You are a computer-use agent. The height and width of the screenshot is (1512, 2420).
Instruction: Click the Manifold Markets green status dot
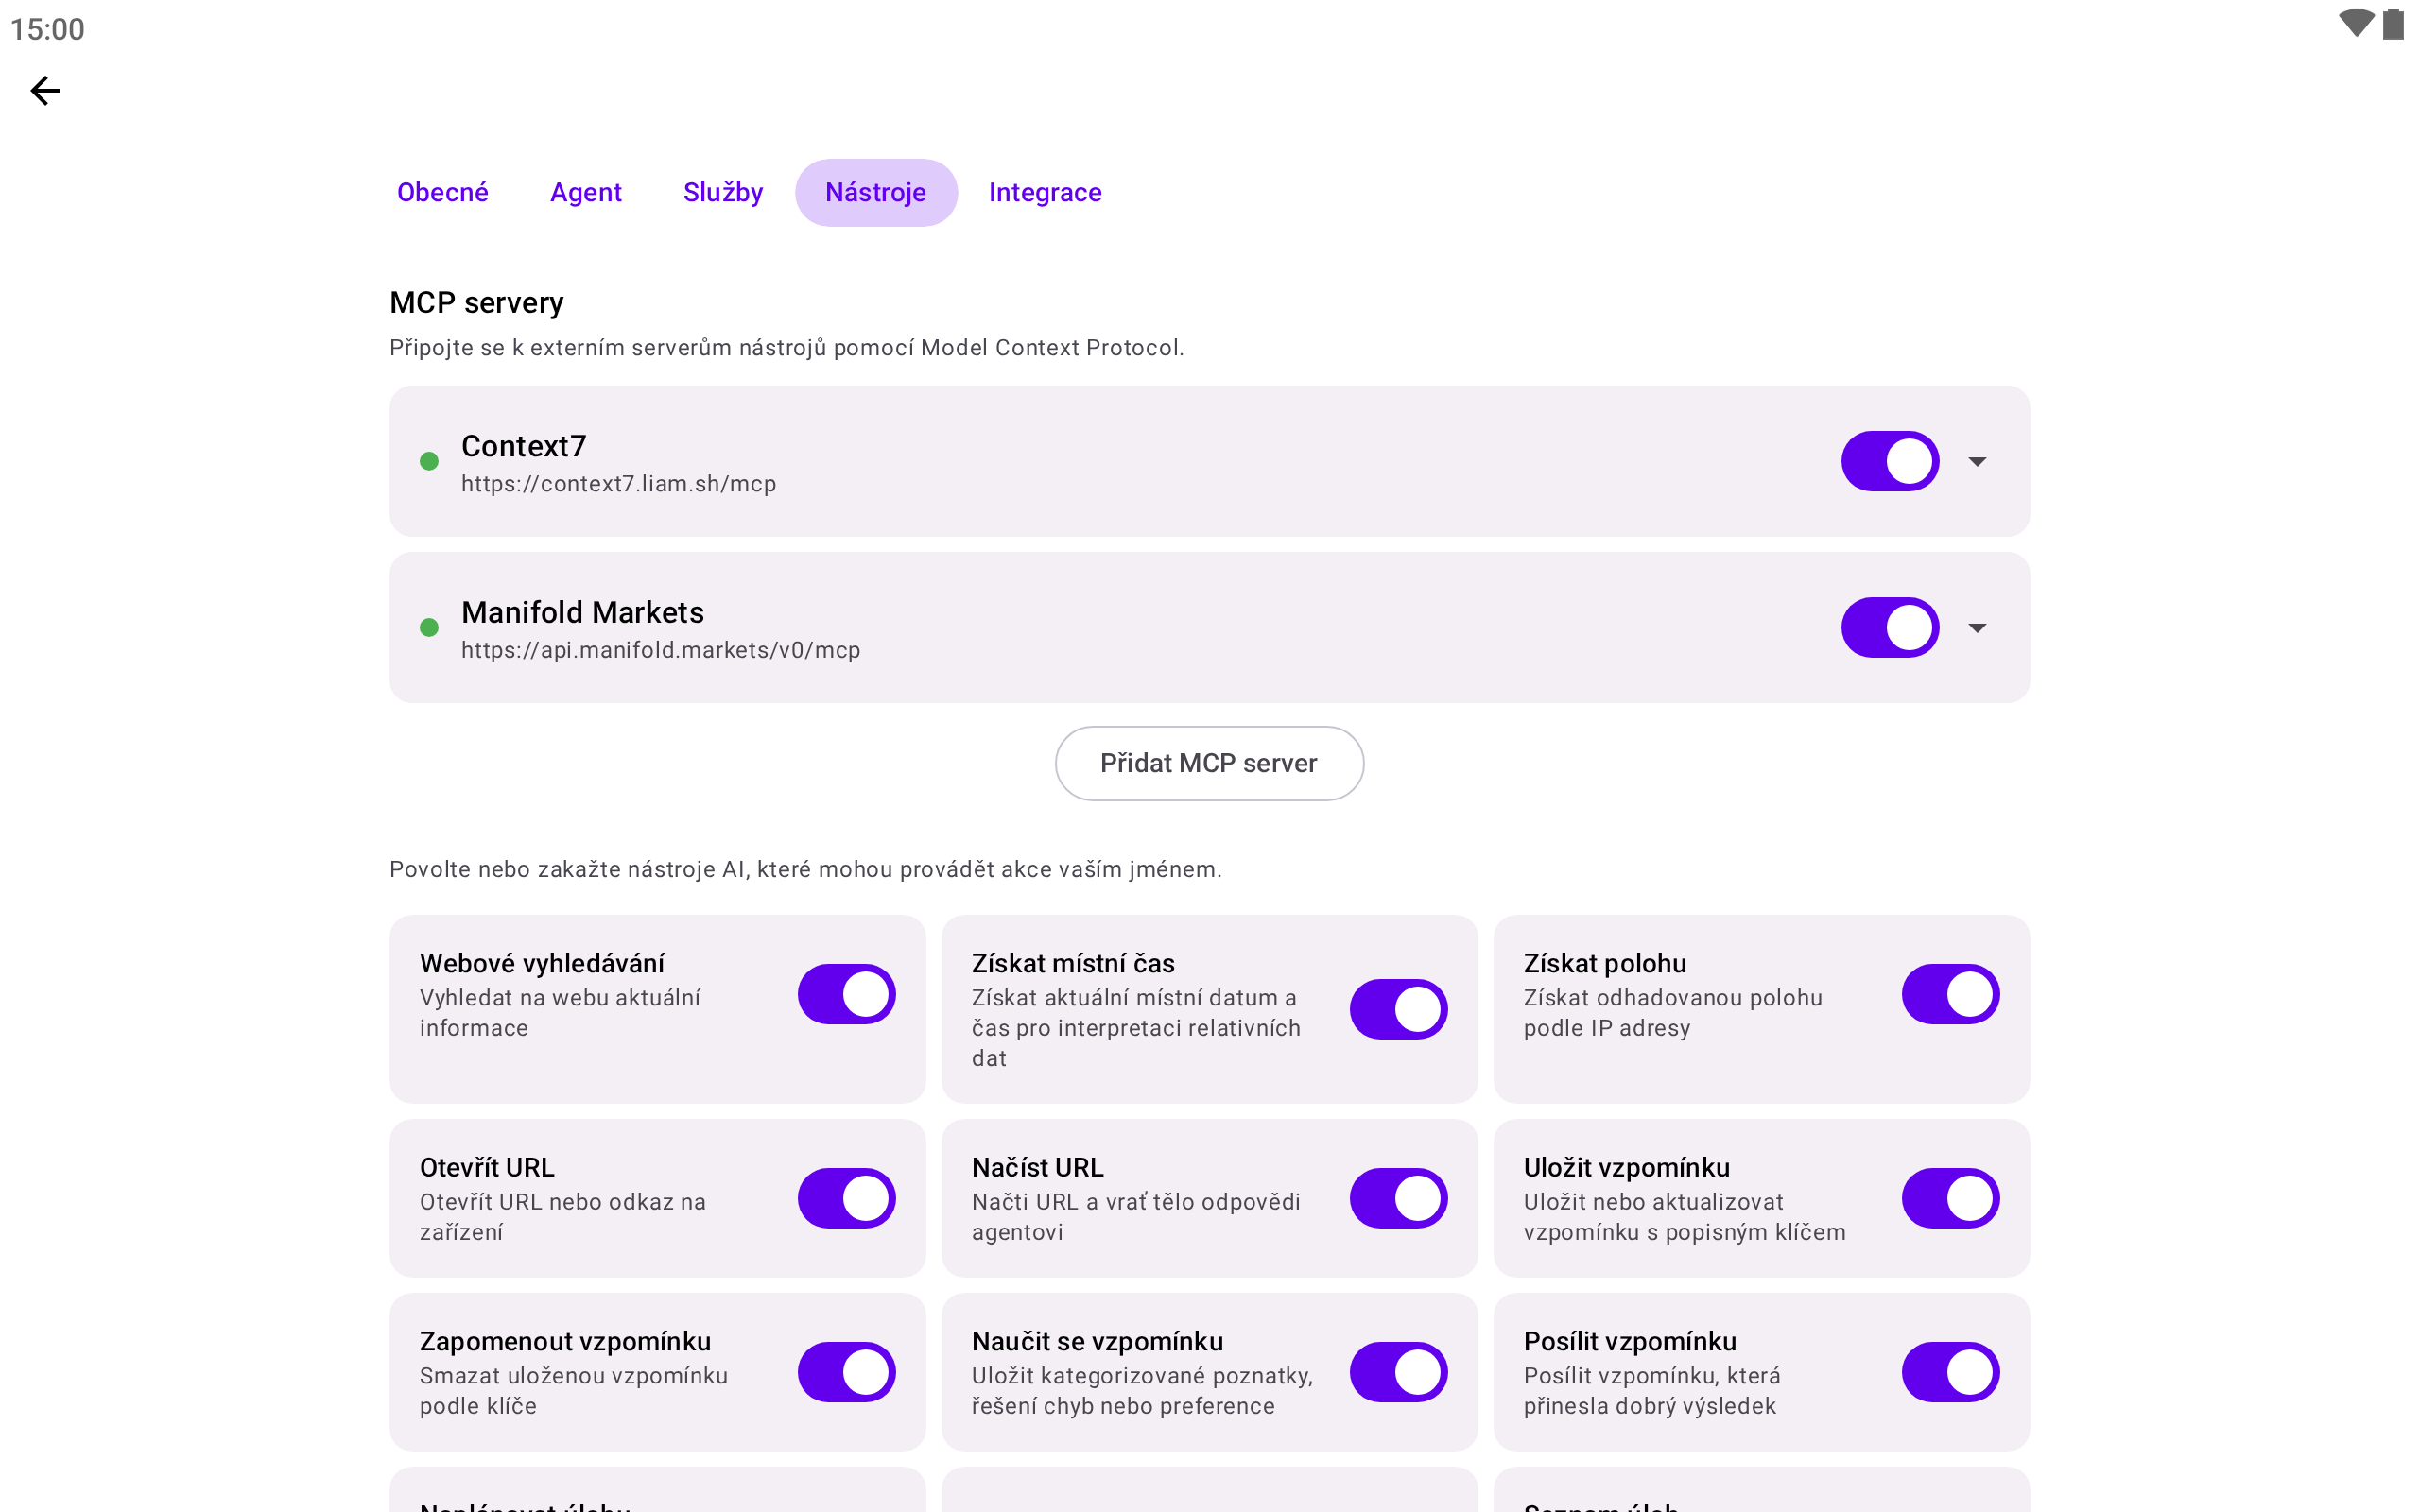(x=429, y=627)
